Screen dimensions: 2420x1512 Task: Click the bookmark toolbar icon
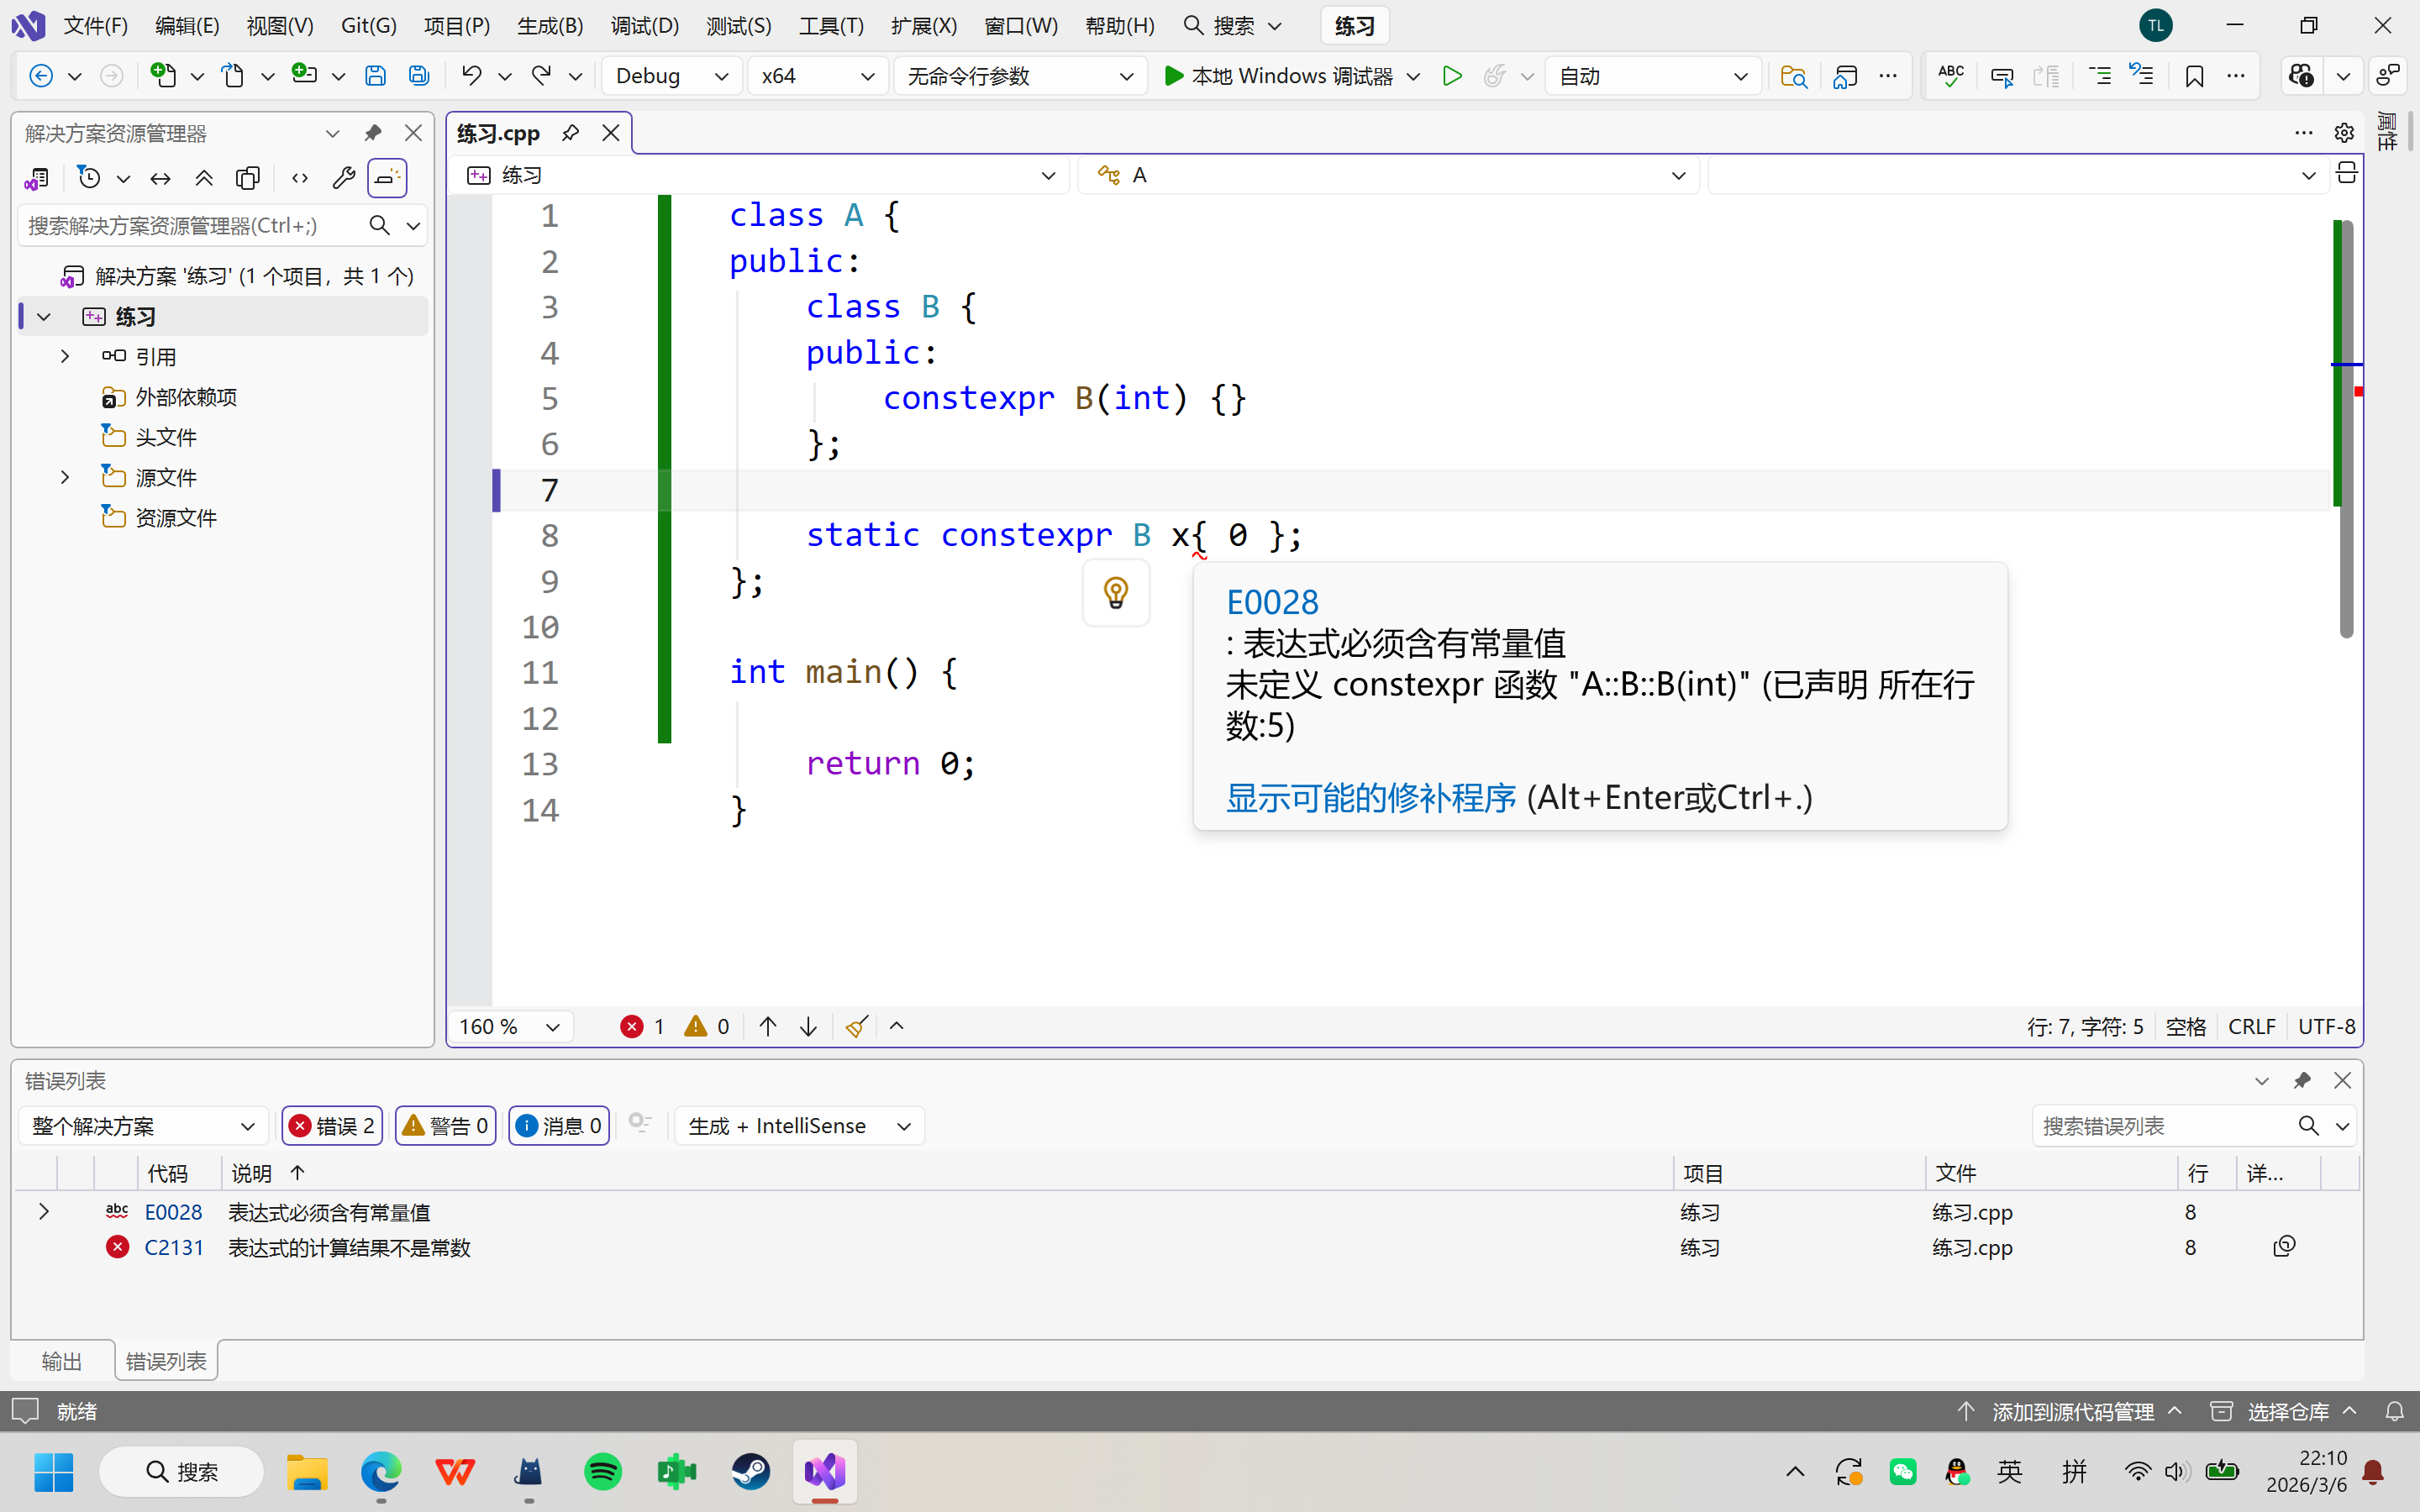coord(2194,76)
